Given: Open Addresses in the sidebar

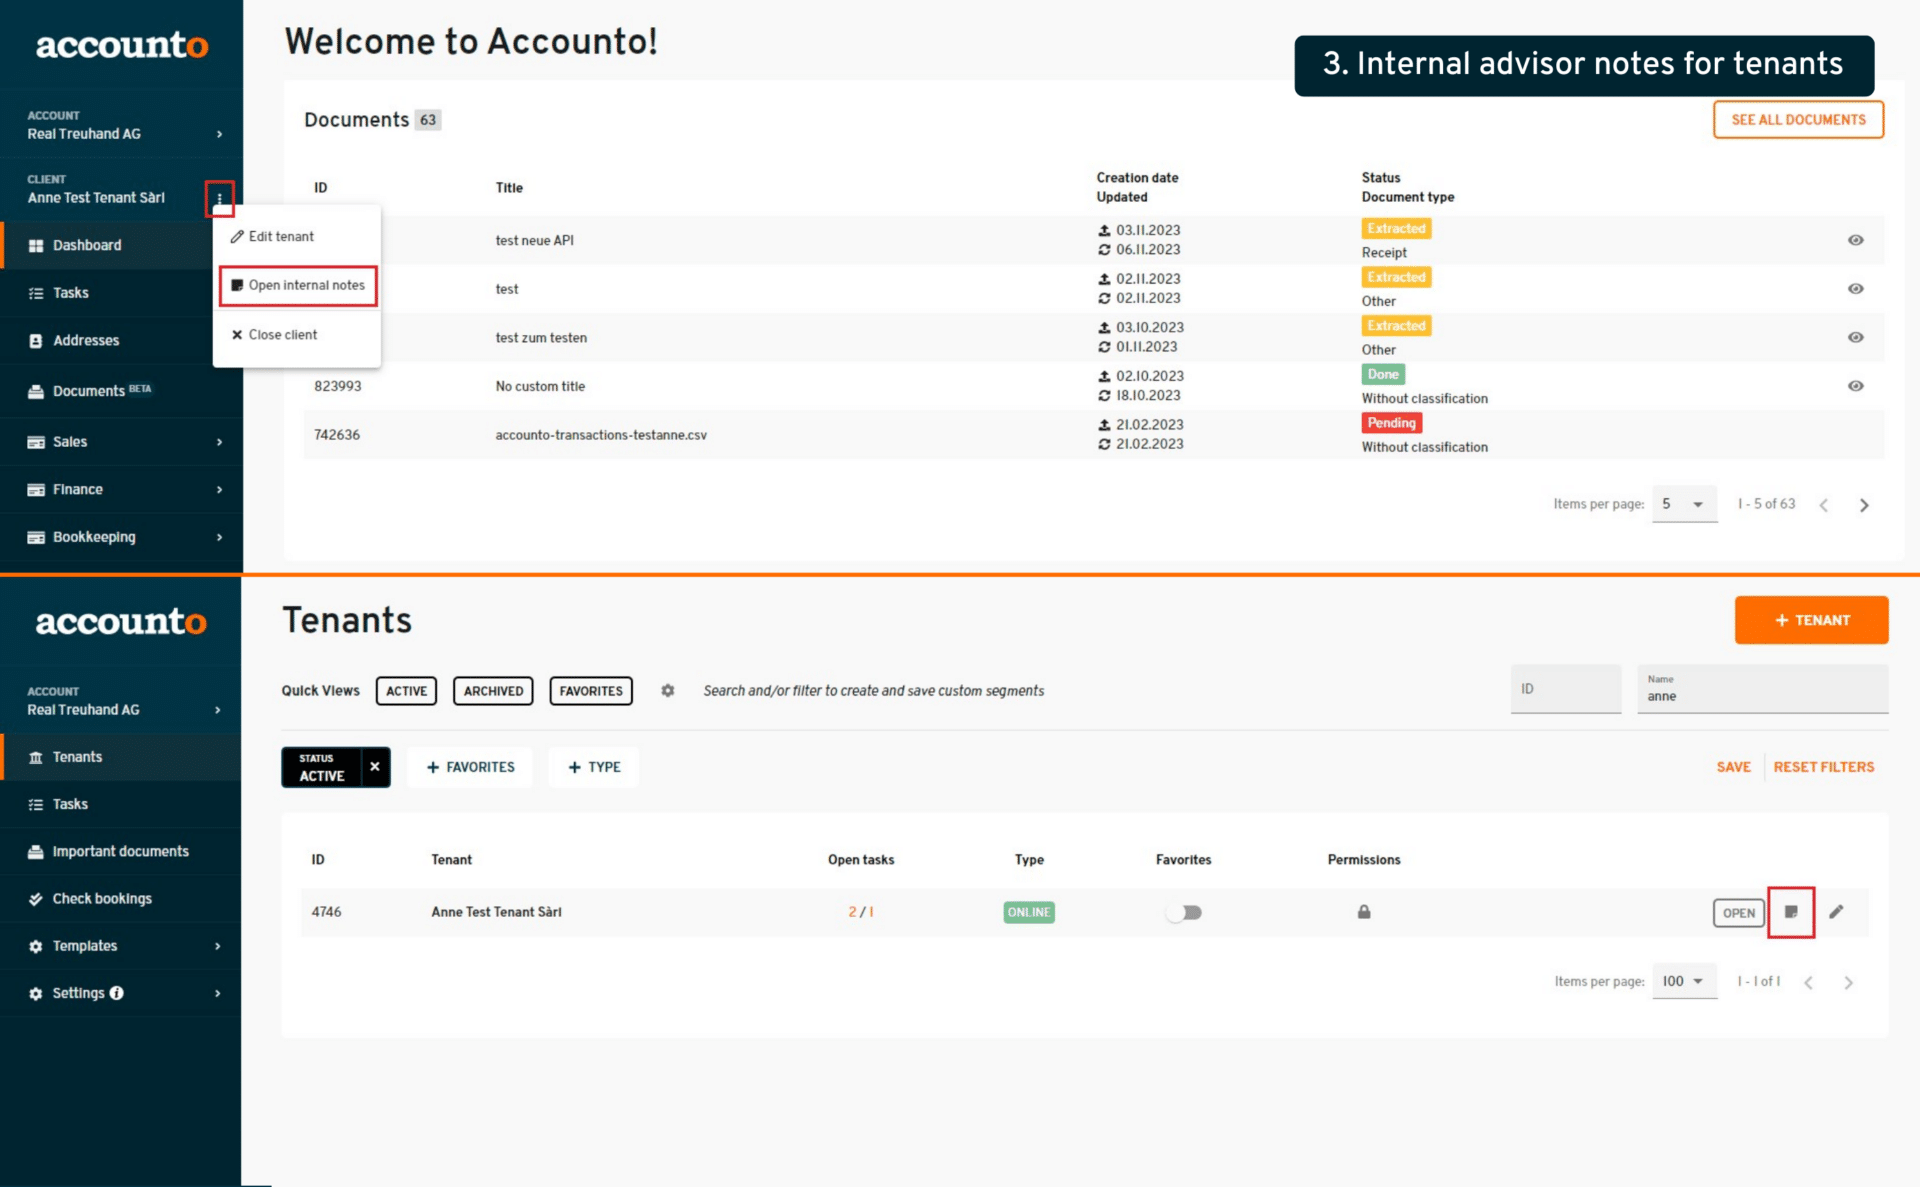Looking at the screenshot, I should tap(120, 341).
